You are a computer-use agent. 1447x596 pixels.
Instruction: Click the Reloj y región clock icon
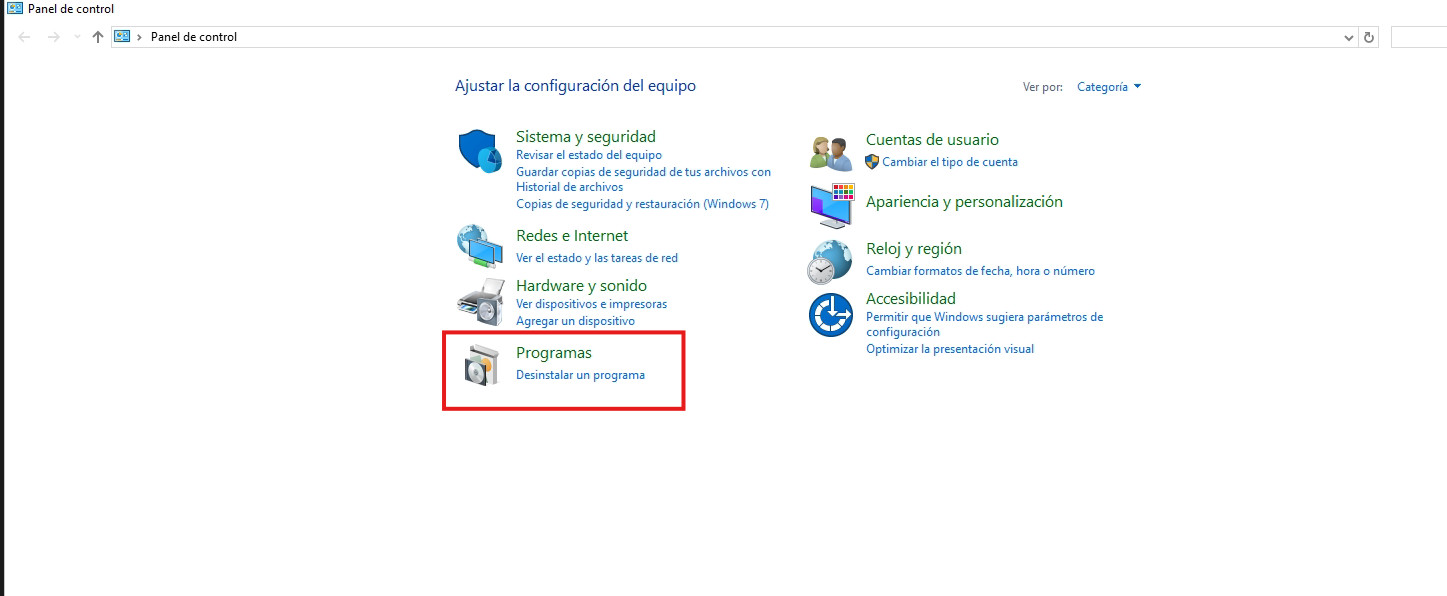pyautogui.click(x=830, y=262)
